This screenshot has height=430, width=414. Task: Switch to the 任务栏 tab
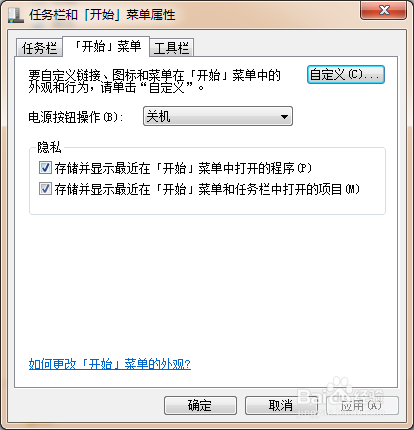point(39,48)
